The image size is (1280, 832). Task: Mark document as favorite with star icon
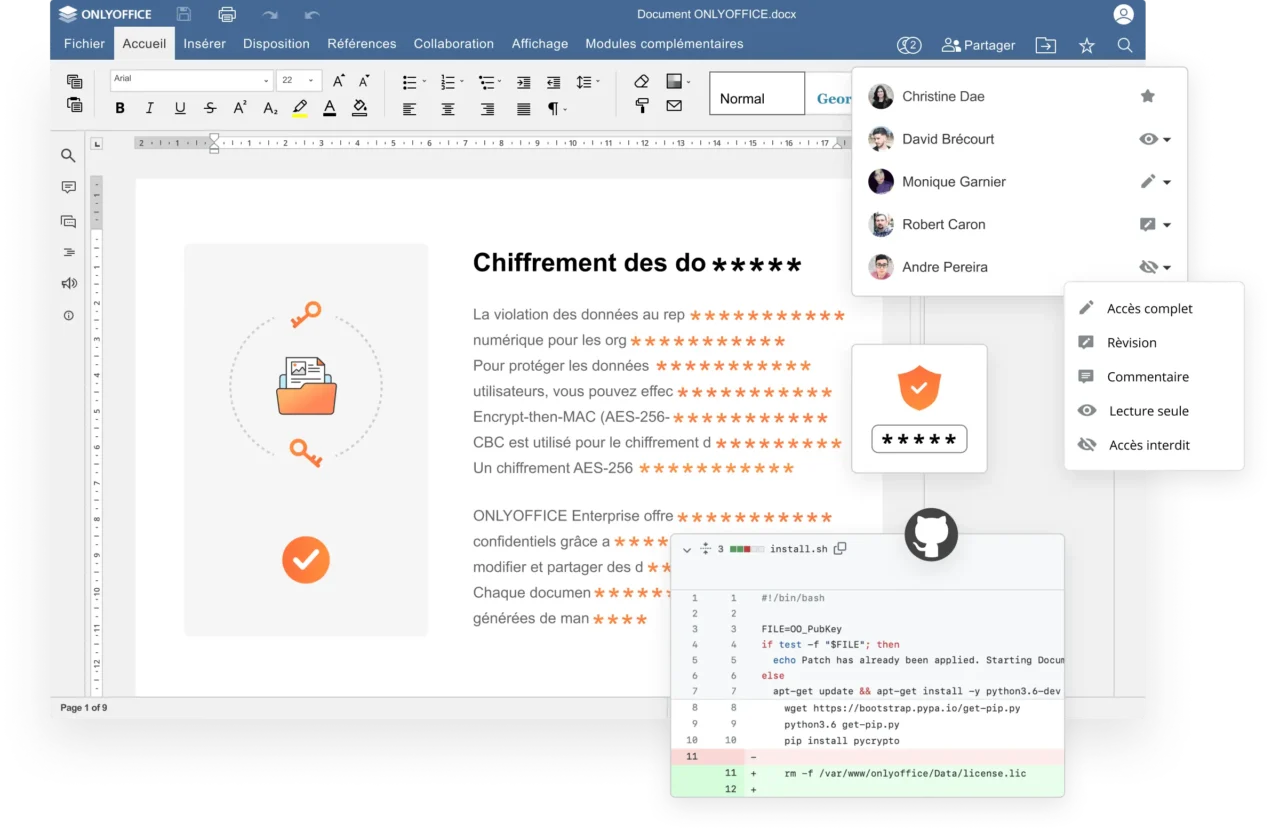(x=1087, y=45)
